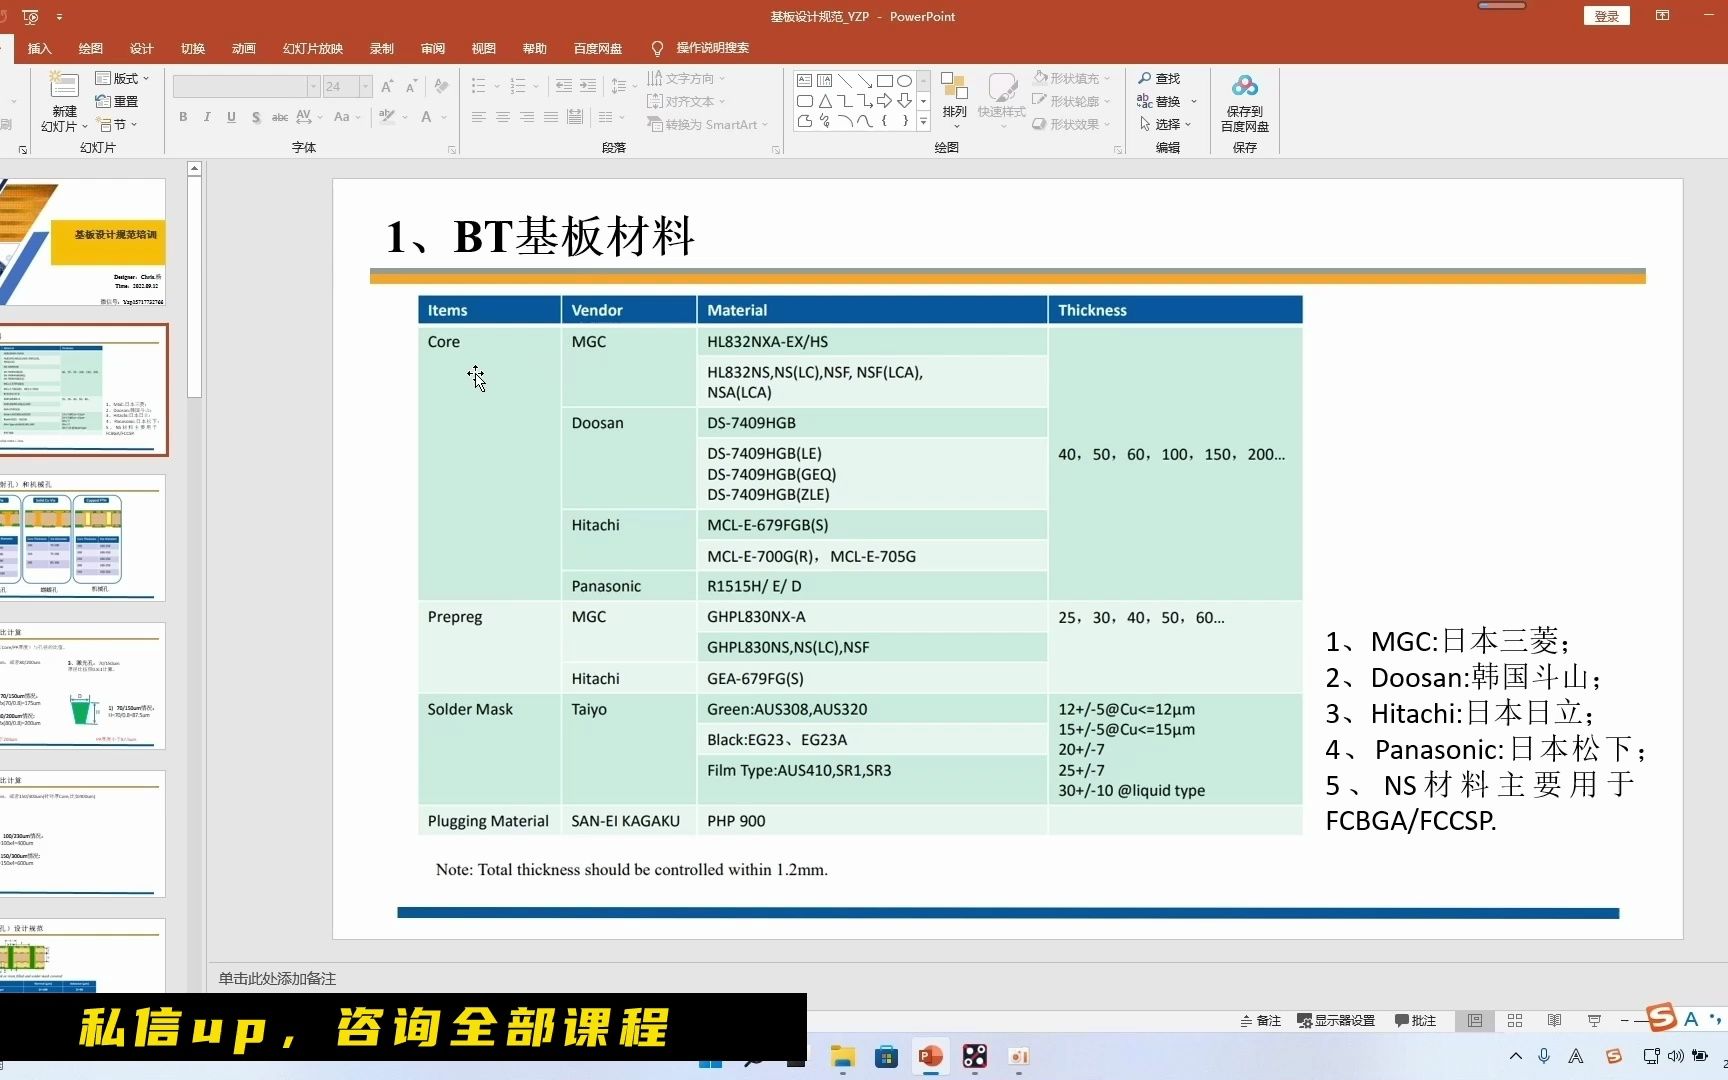Open the 幻灯片放映 slide show tab

(x=313, y=48)
